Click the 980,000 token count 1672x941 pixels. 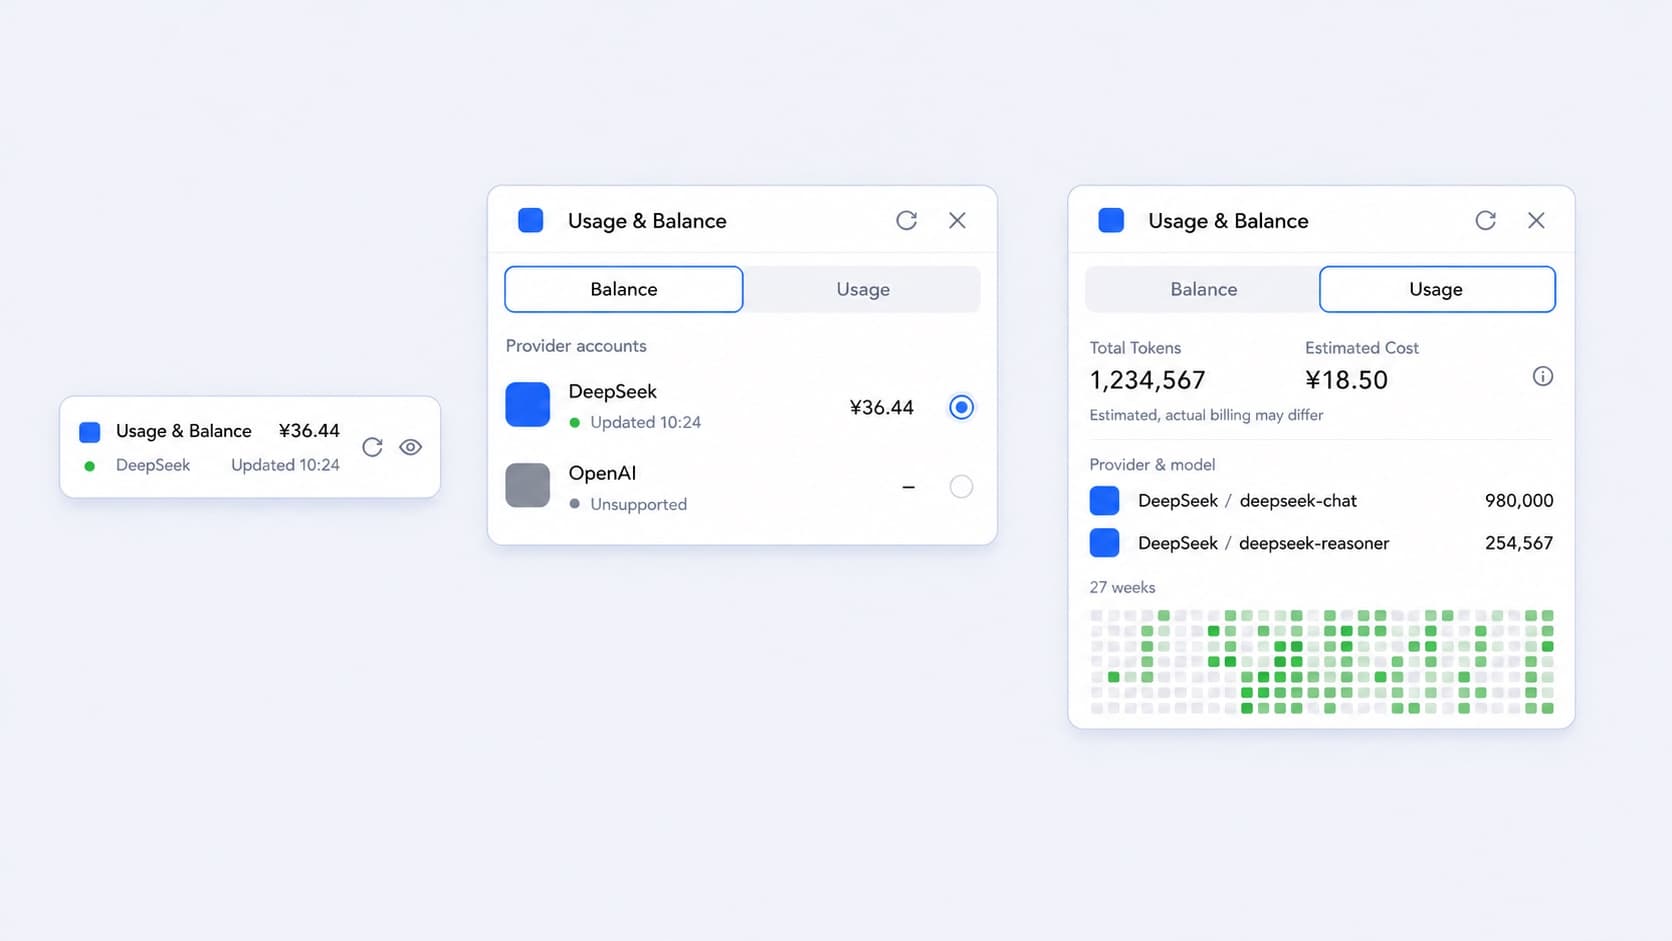[1519, 501]
